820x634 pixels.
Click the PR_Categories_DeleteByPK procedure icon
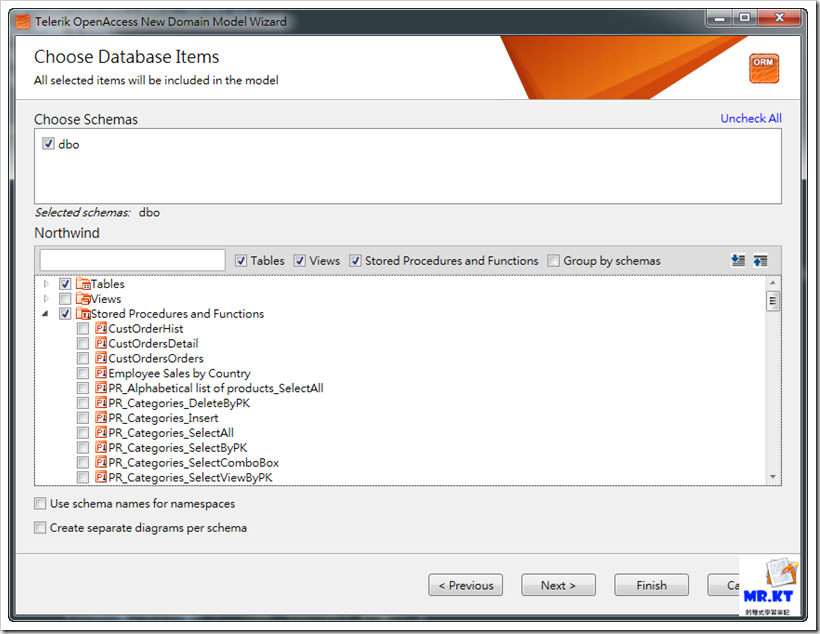(101, 403)
